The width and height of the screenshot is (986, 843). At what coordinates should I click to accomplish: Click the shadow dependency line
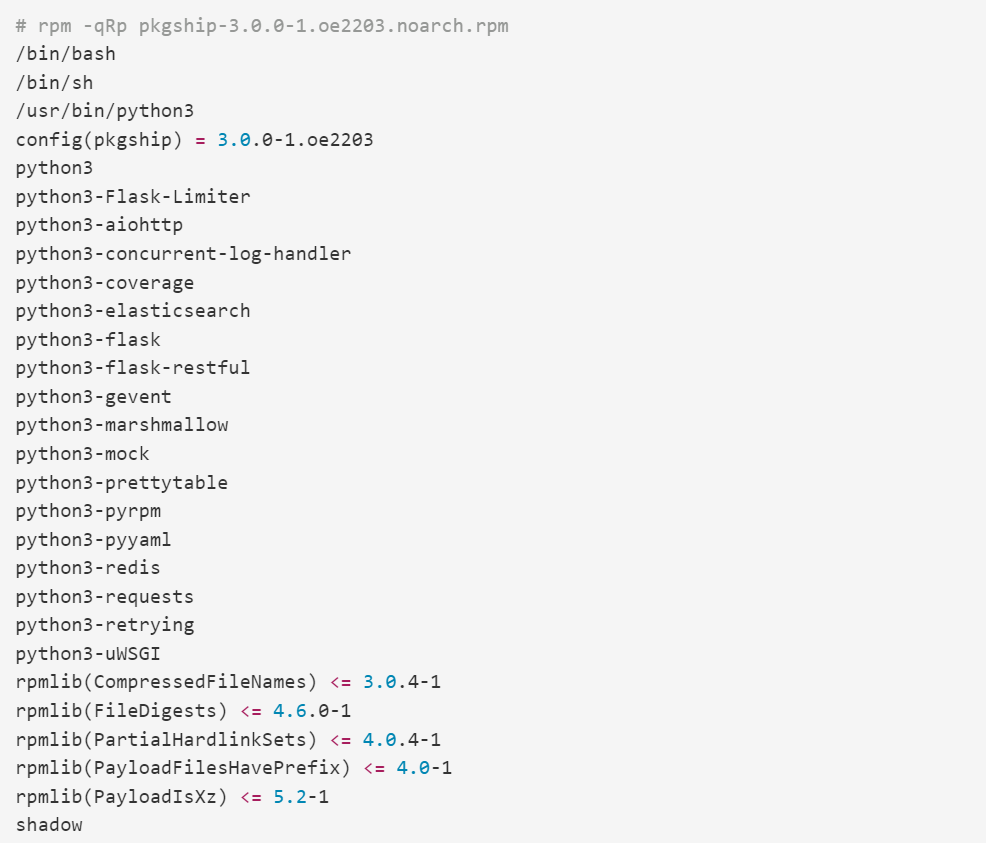click(49, 825)
